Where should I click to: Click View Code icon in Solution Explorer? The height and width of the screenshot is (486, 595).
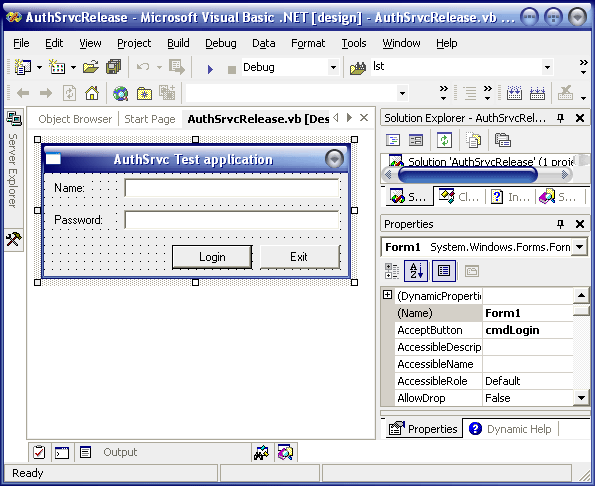[393, 140]
